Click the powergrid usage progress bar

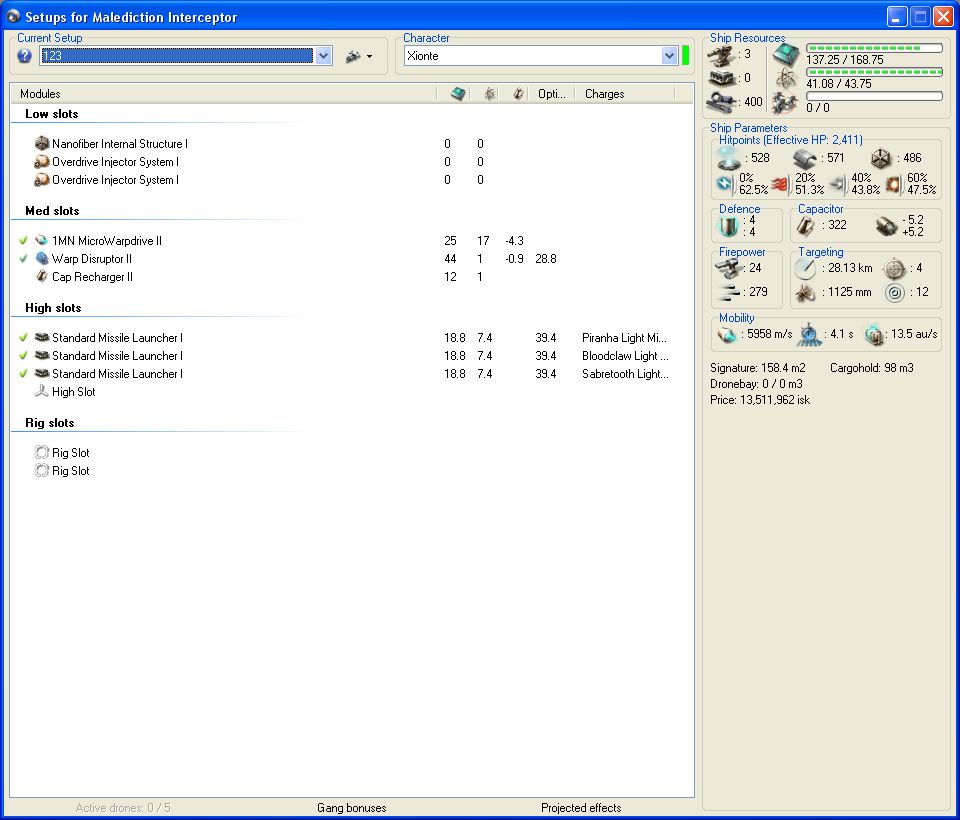[874, 72]
